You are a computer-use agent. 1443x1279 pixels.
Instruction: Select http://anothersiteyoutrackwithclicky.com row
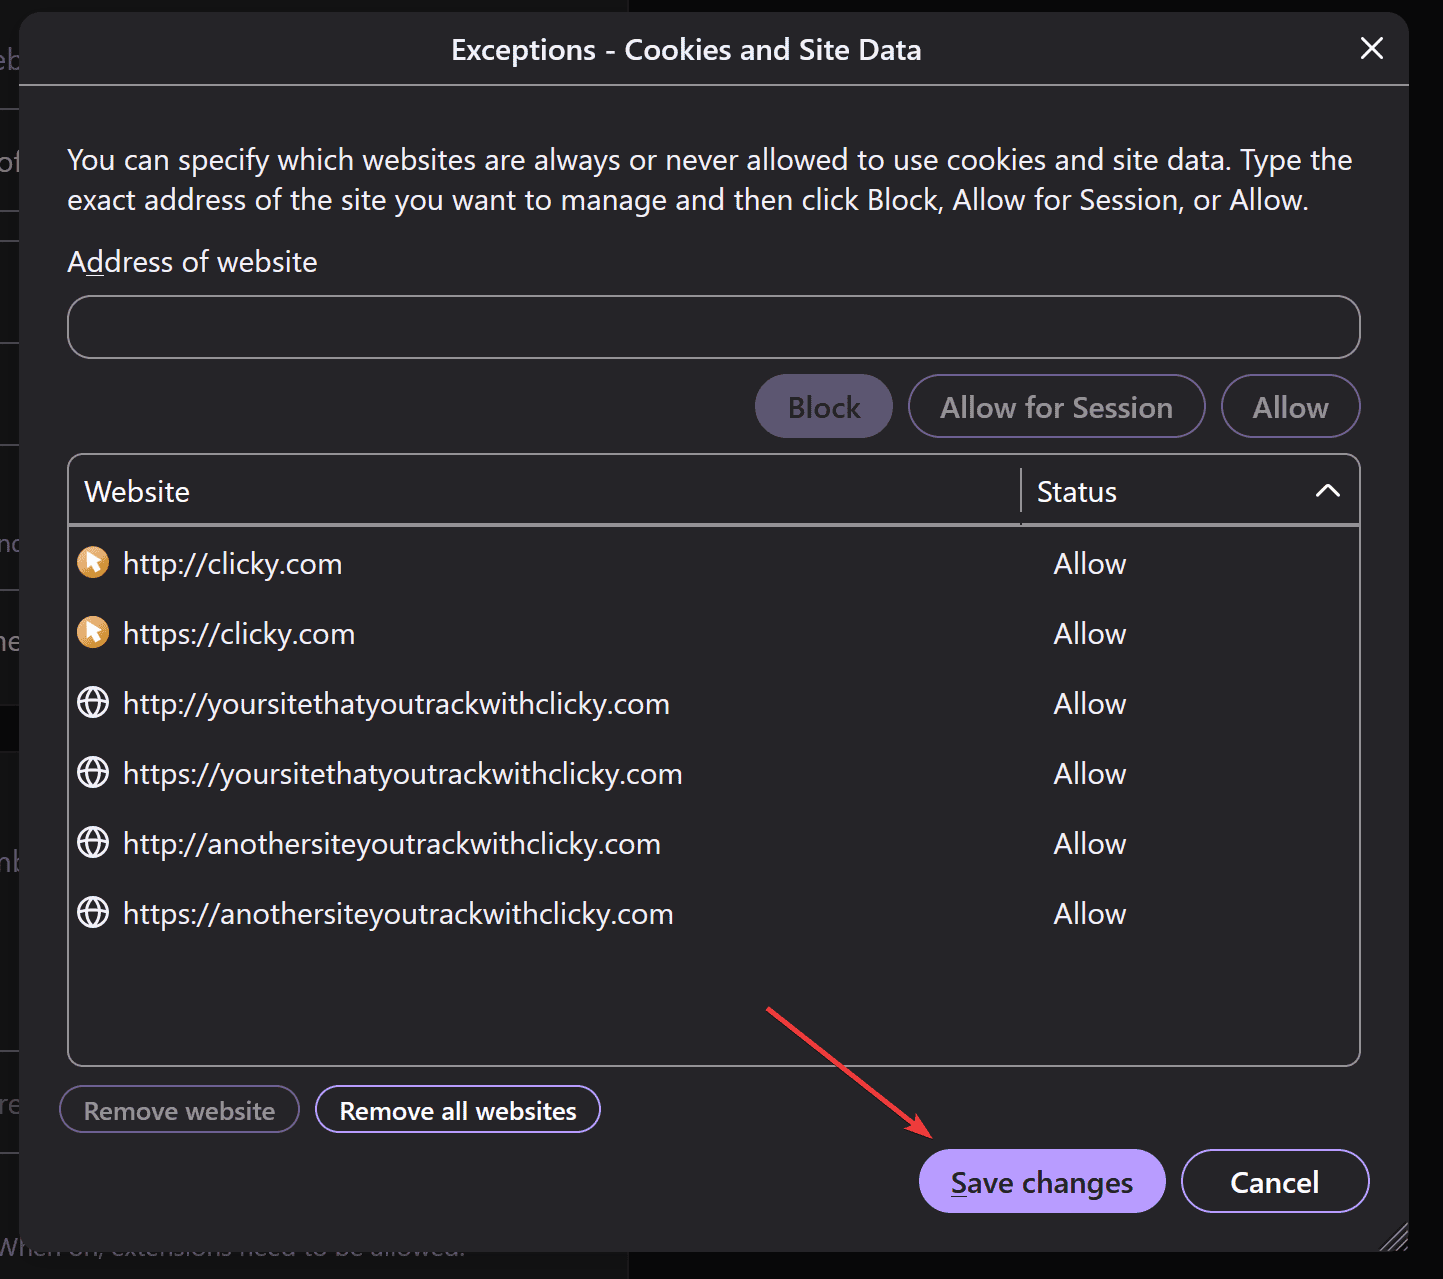click(714, 843)
